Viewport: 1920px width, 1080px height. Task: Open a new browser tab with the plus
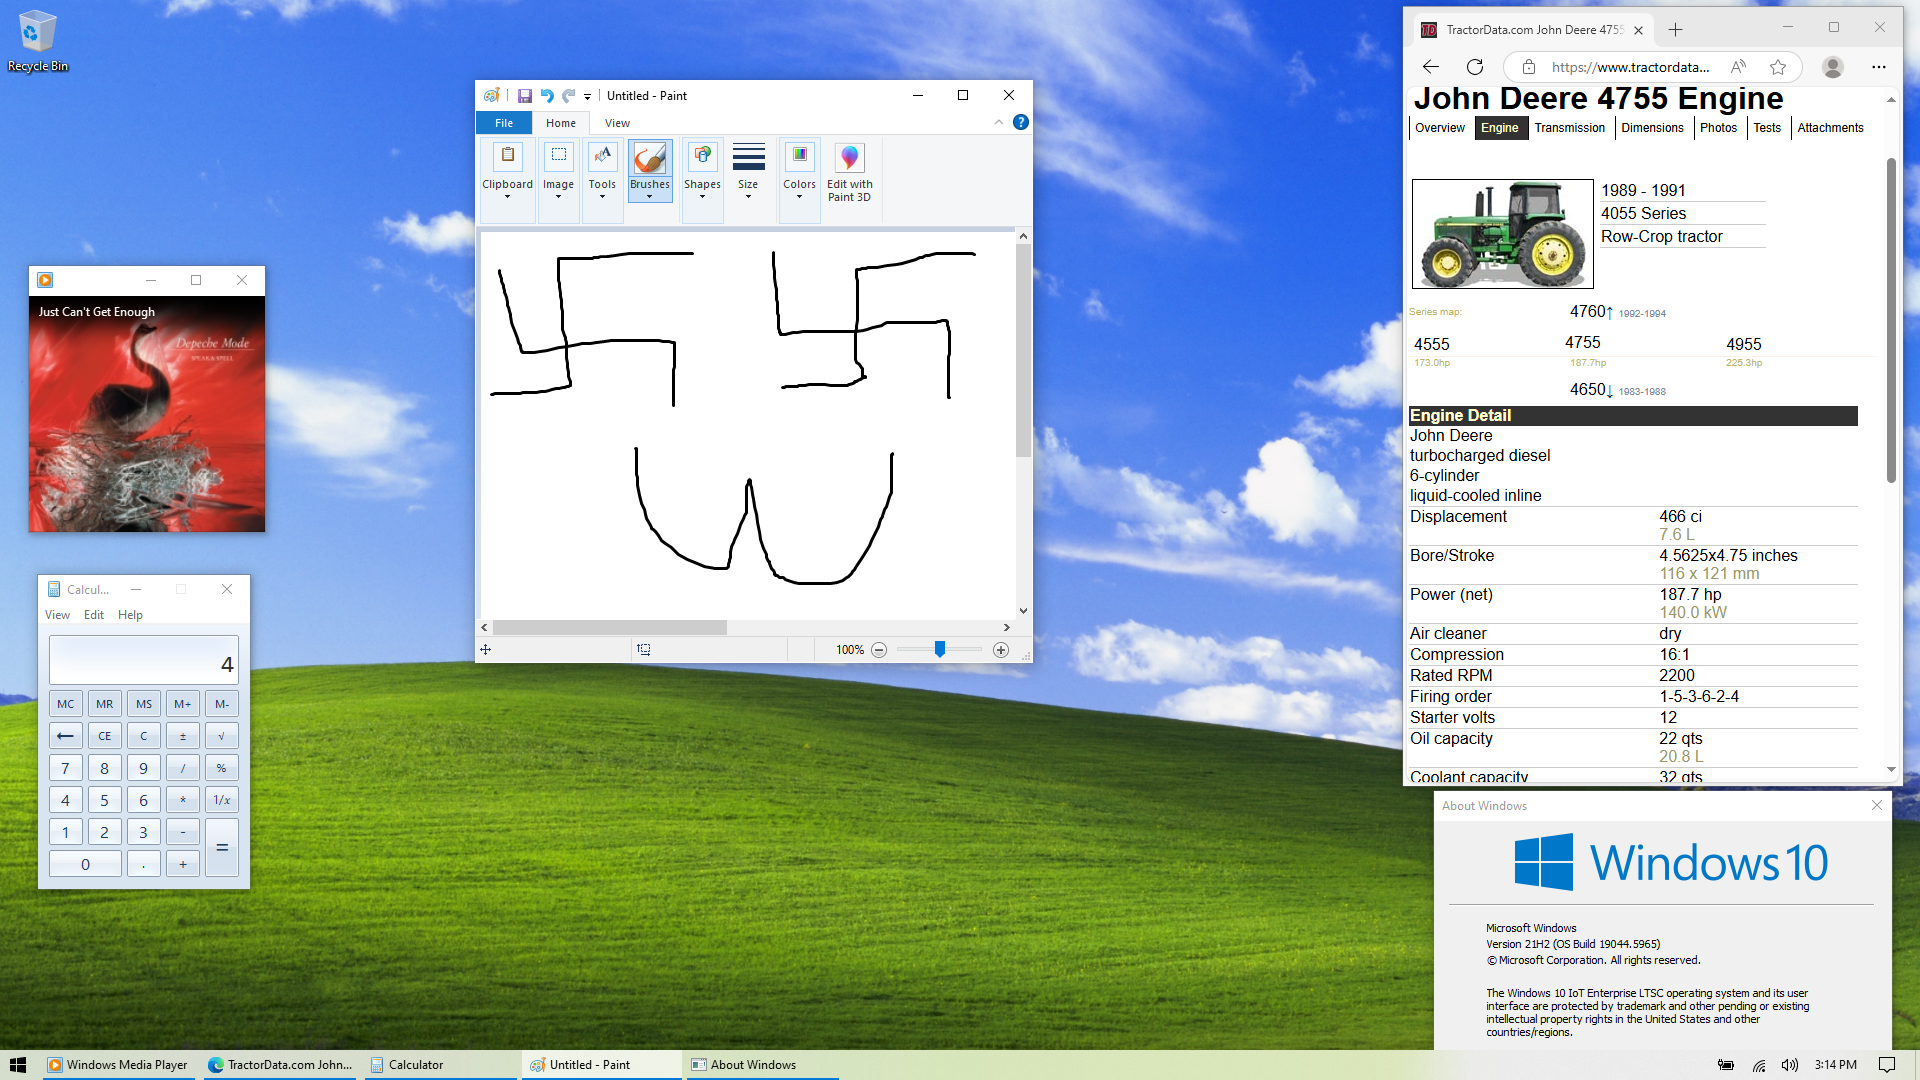point(1676,30)
